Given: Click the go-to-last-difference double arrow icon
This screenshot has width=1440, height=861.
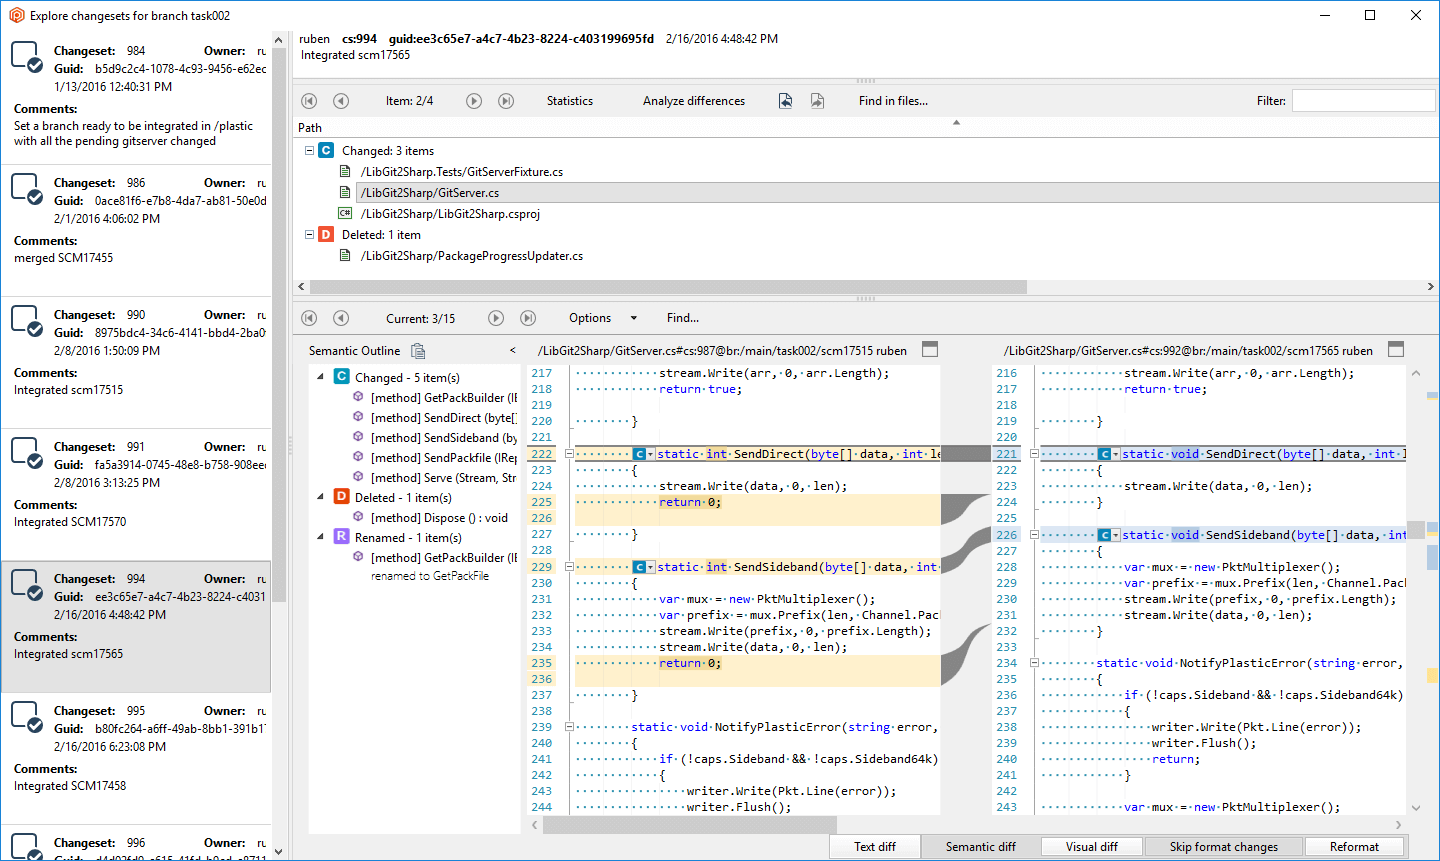Looking at the screenshot, I should point(528,317).
